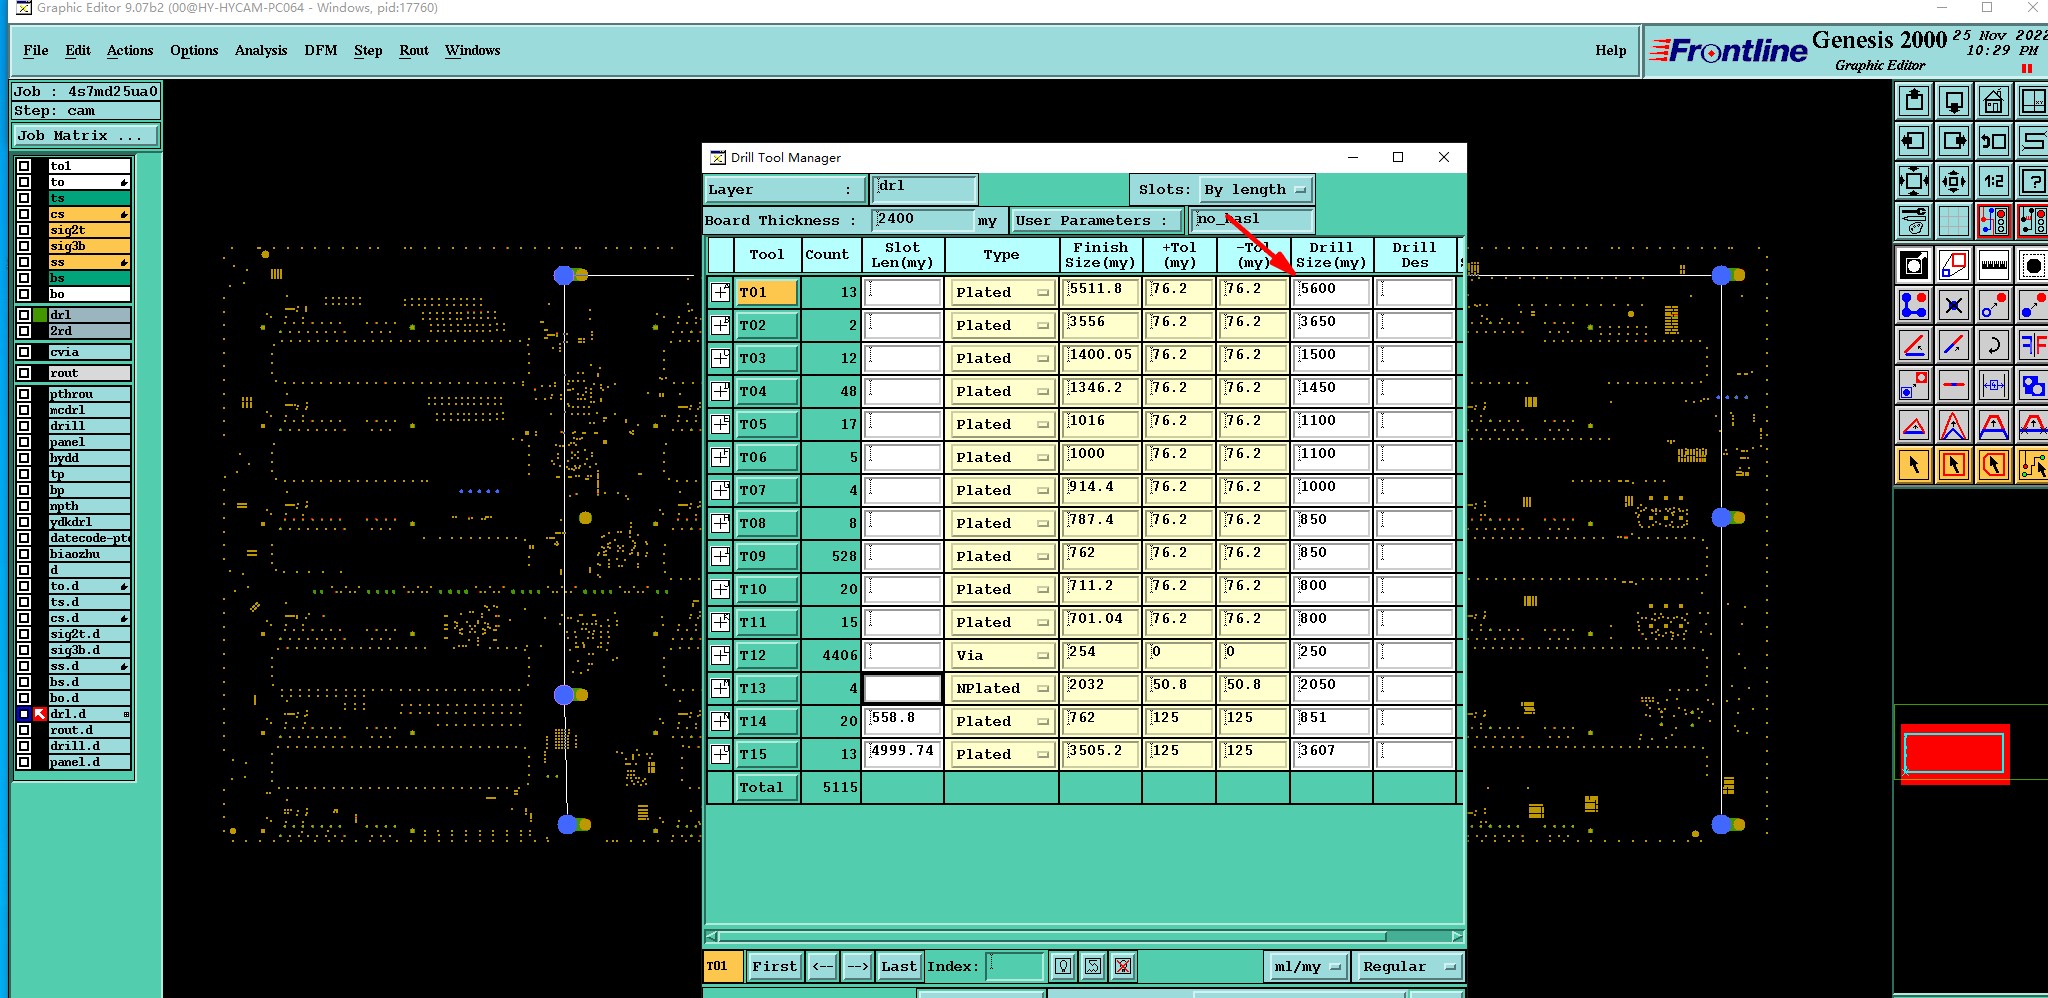The height and width of the screenshot is (998, 2048).
Task: Click the Last navigation button
Action: (898, 966)
